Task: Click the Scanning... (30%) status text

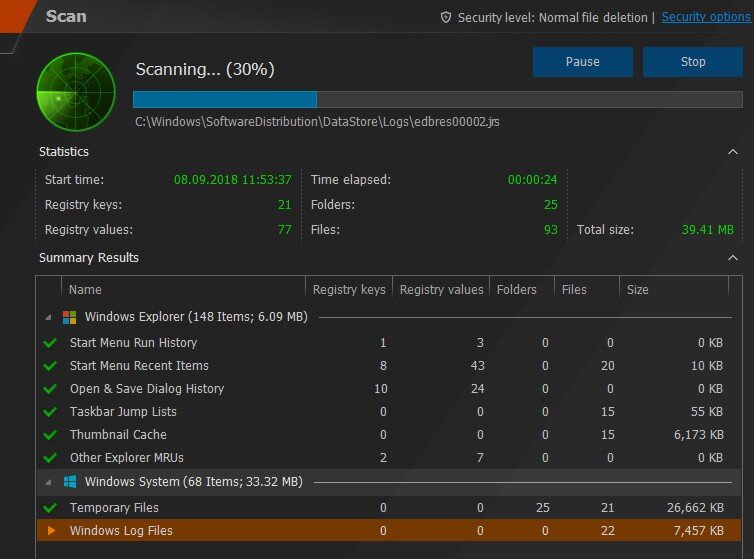Action: click(205, 69)
